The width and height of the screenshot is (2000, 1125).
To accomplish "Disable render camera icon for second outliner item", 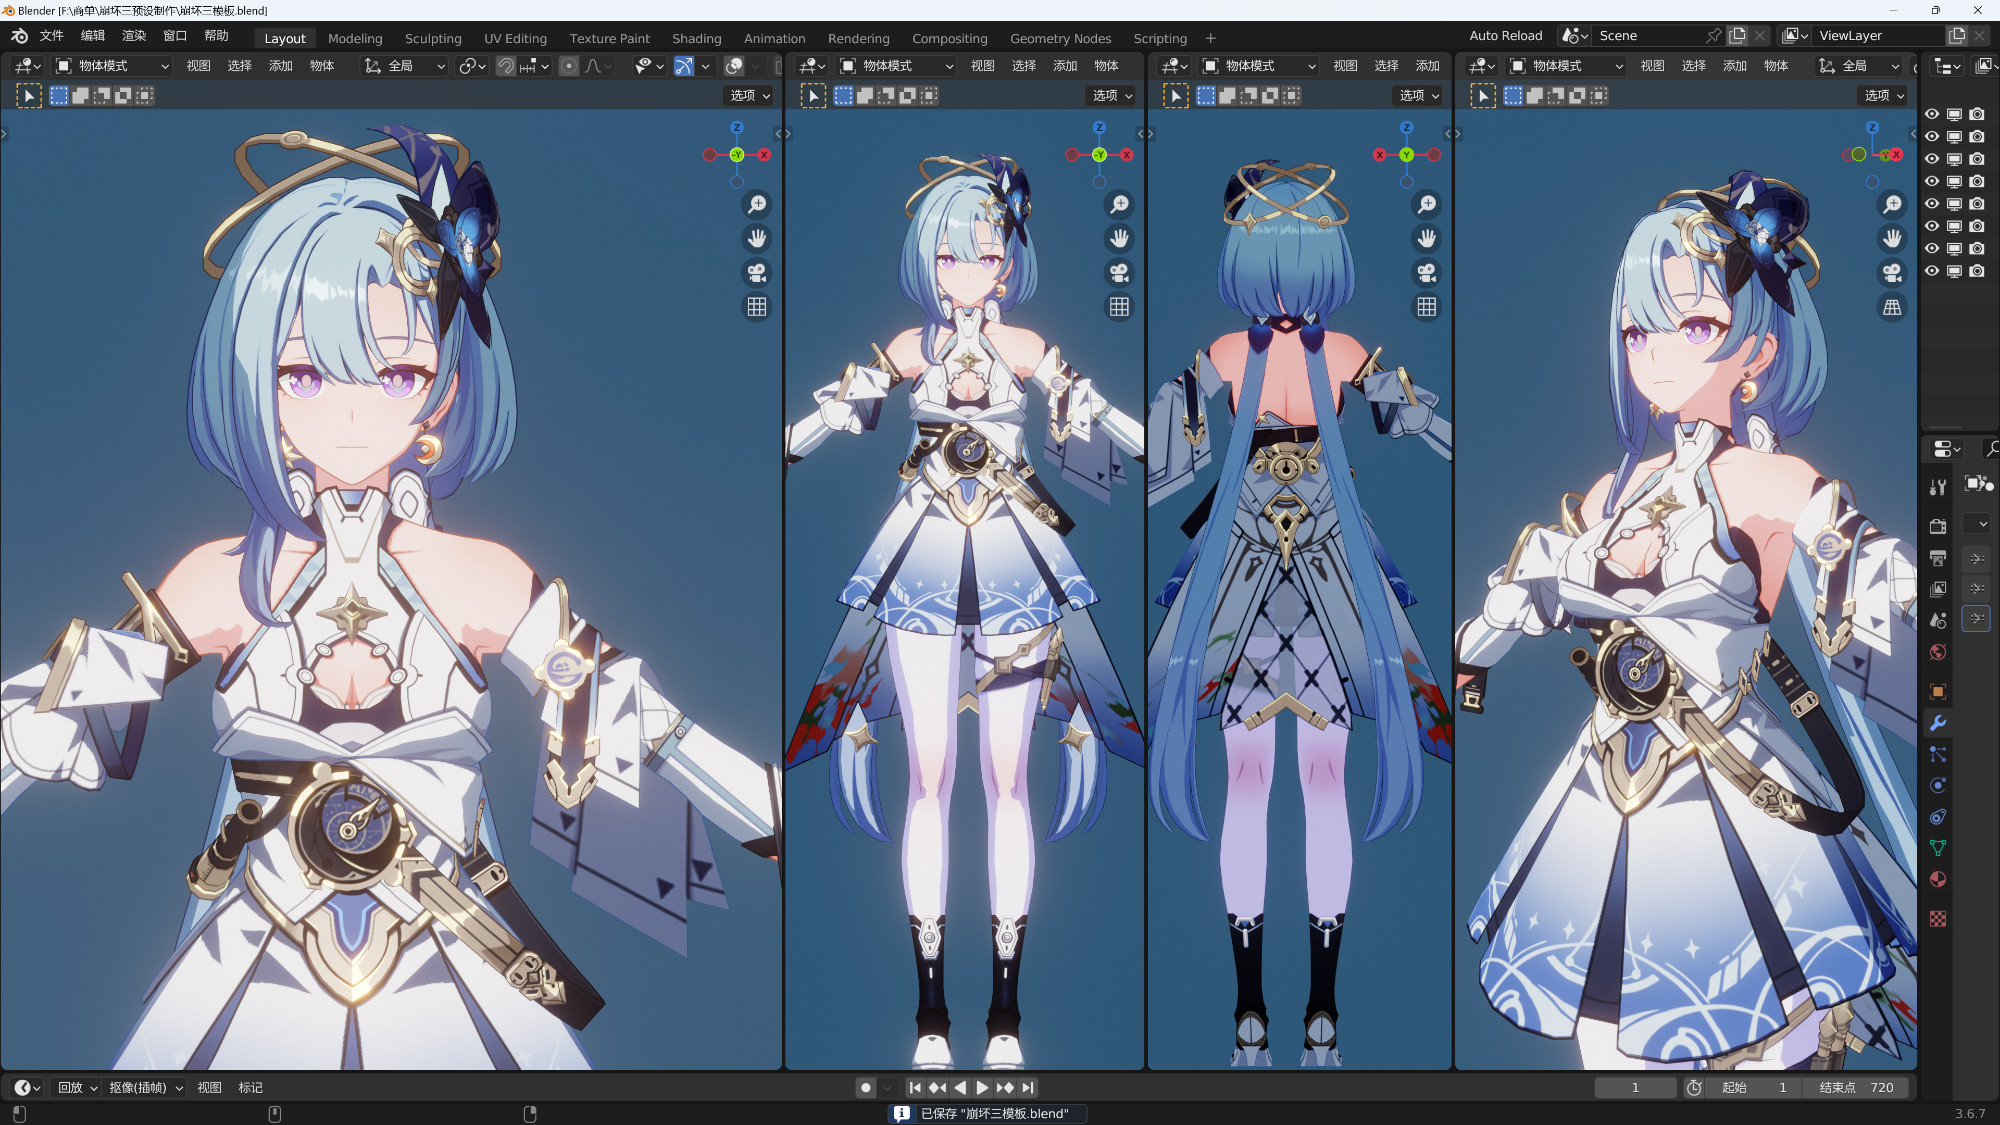I will (1977, 136).
